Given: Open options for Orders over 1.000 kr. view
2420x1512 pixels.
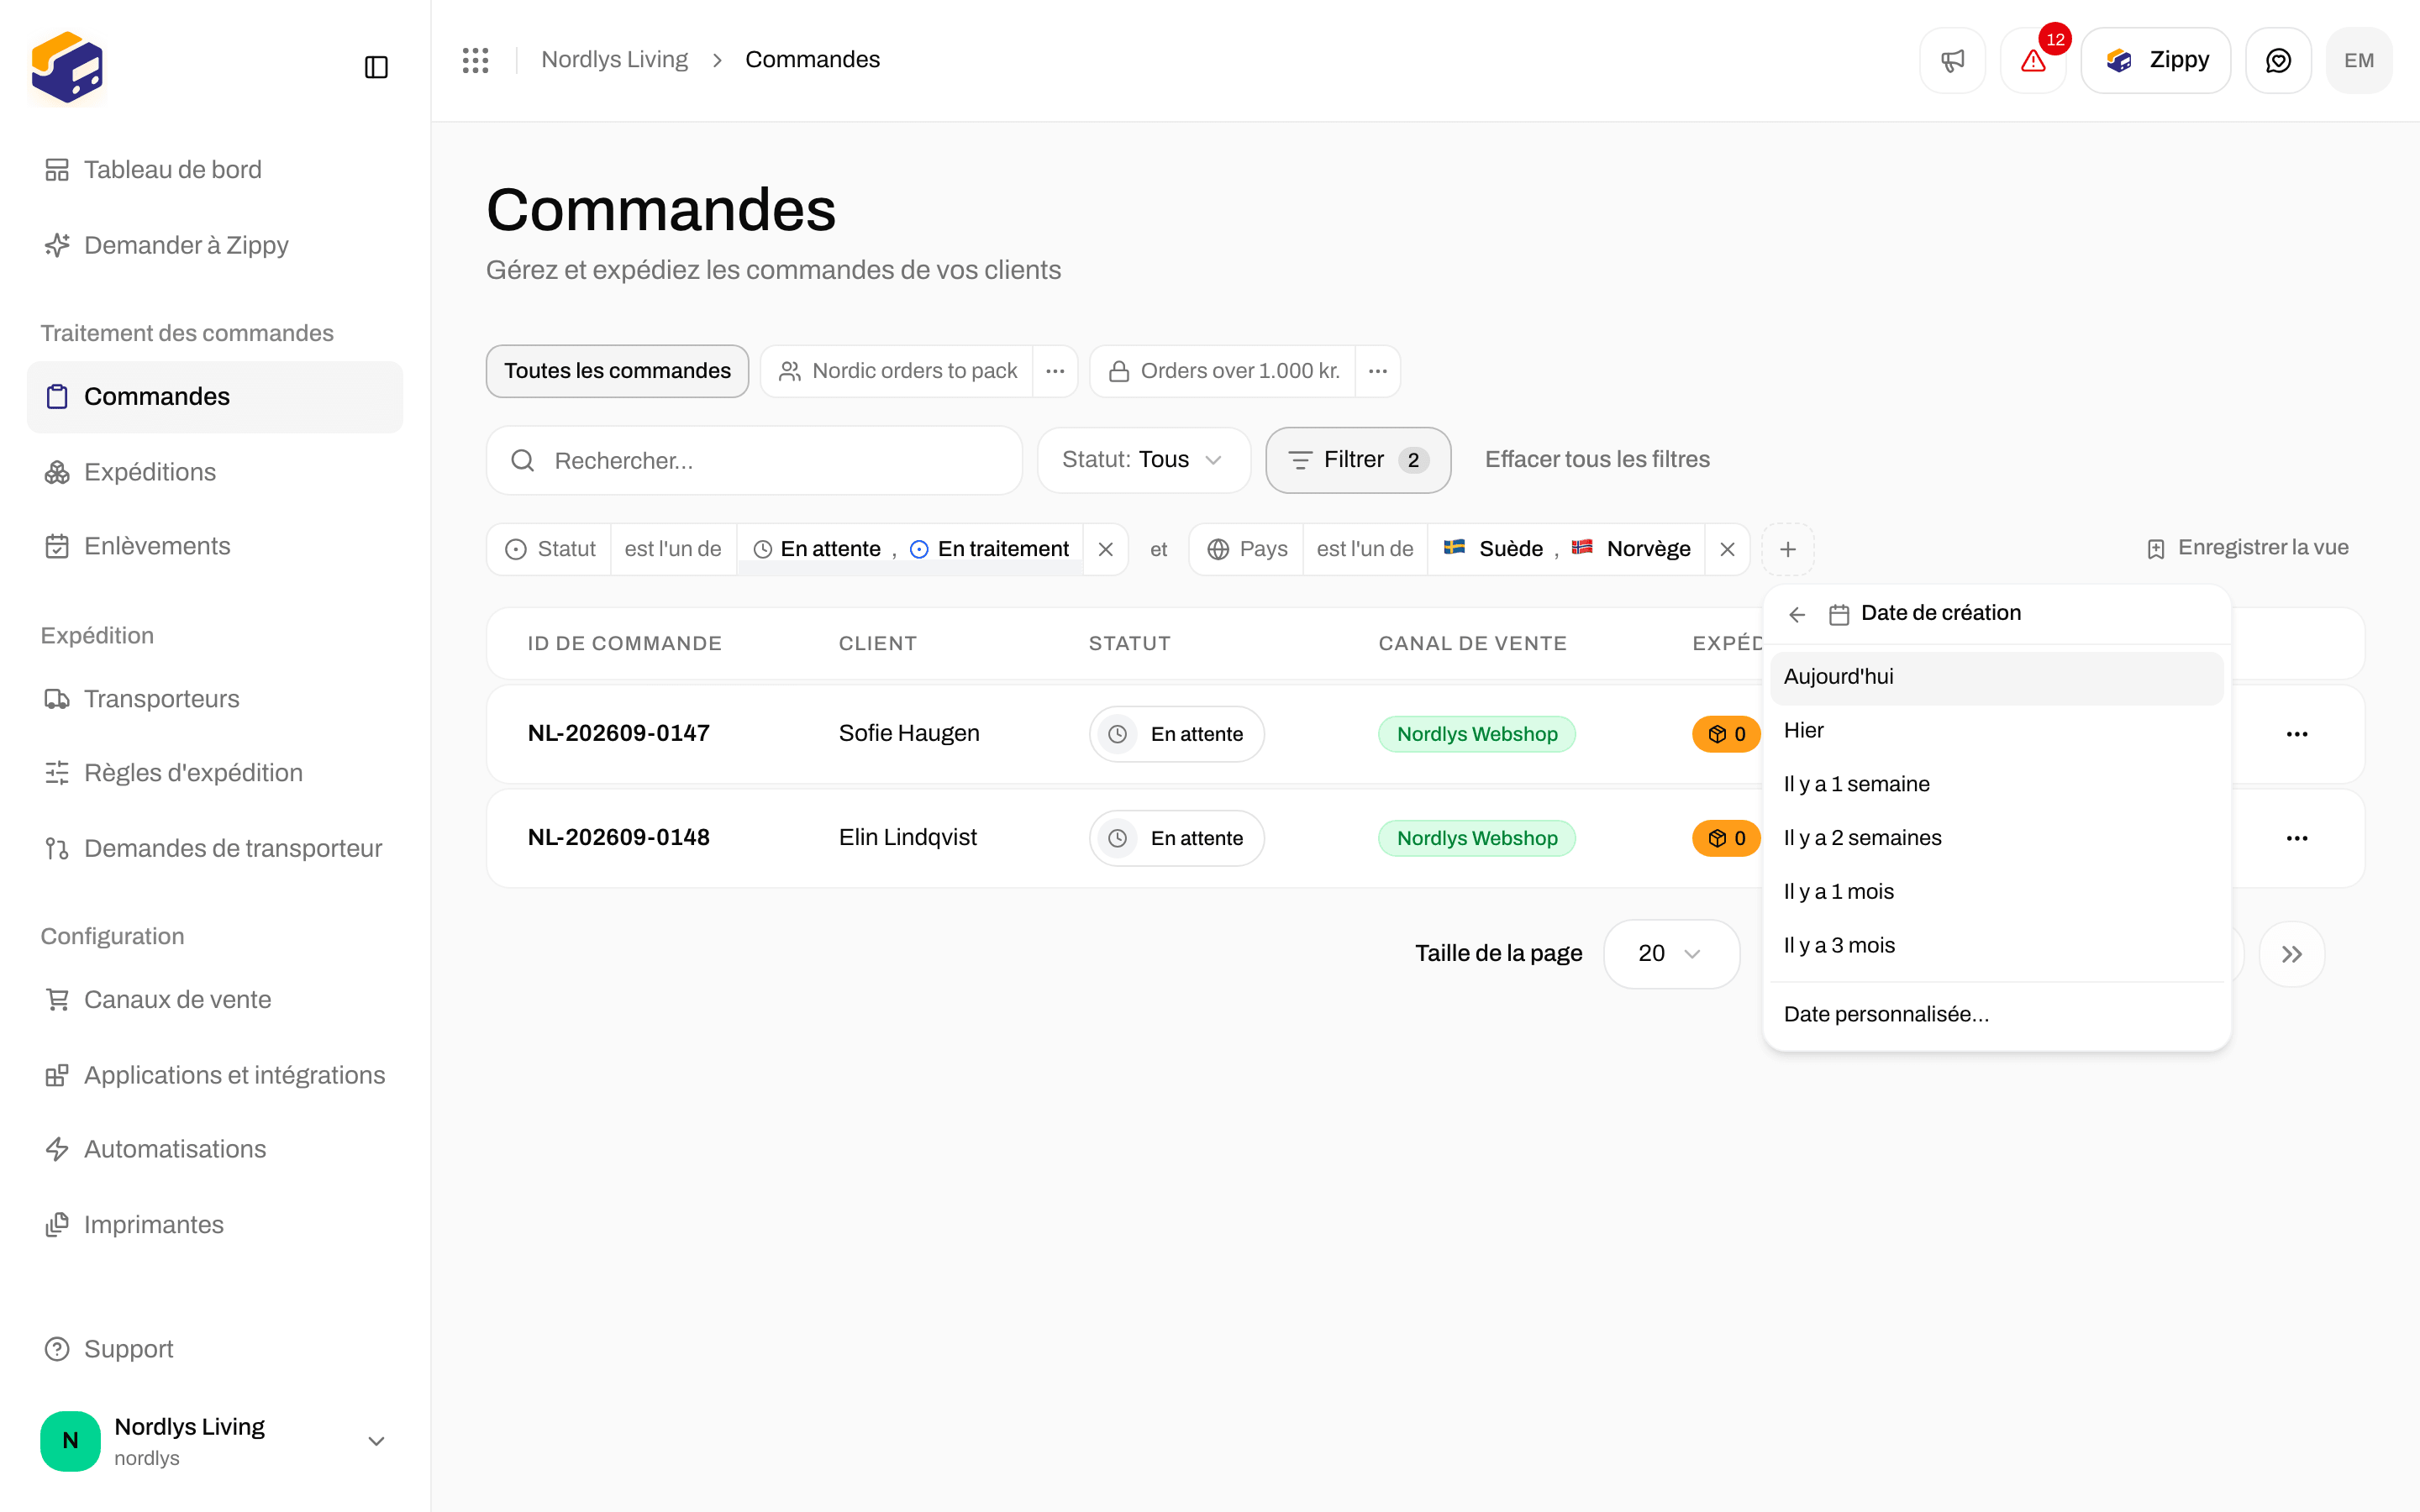Looking at the screenshot, I should click(x=1378, y=371).
